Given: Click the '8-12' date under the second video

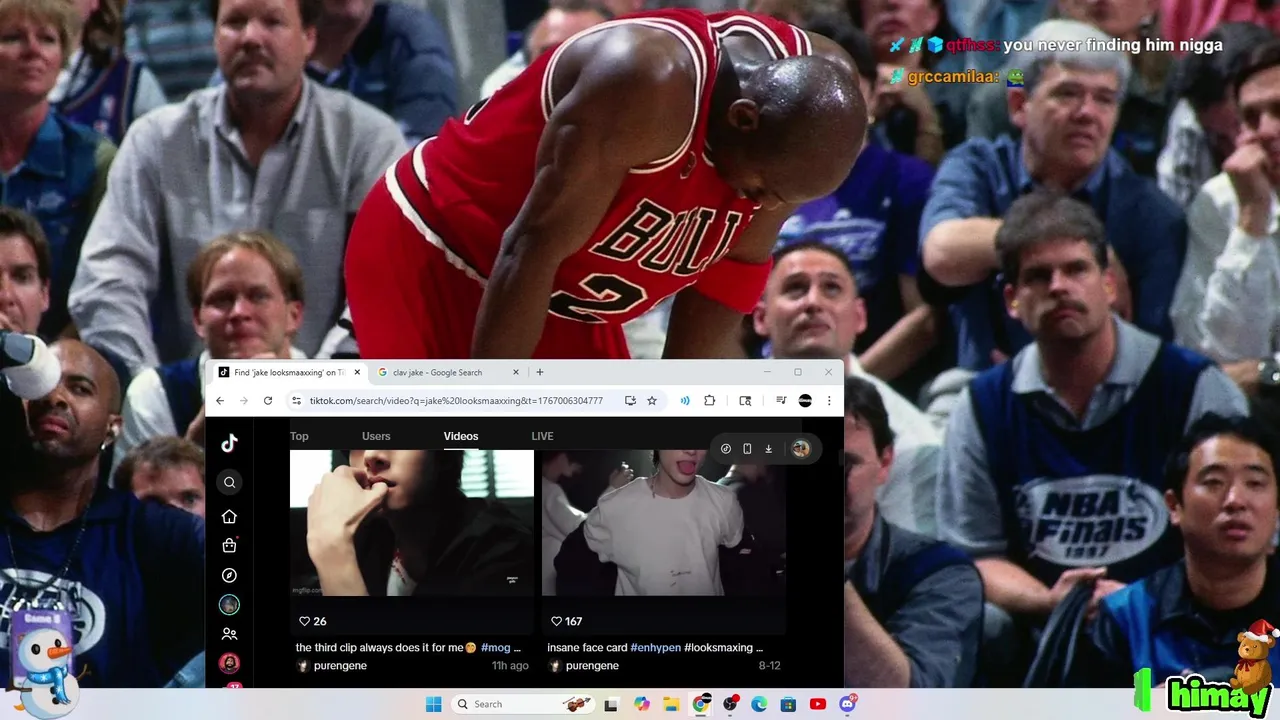Looking at the screenshot, I should click(769, 666).
